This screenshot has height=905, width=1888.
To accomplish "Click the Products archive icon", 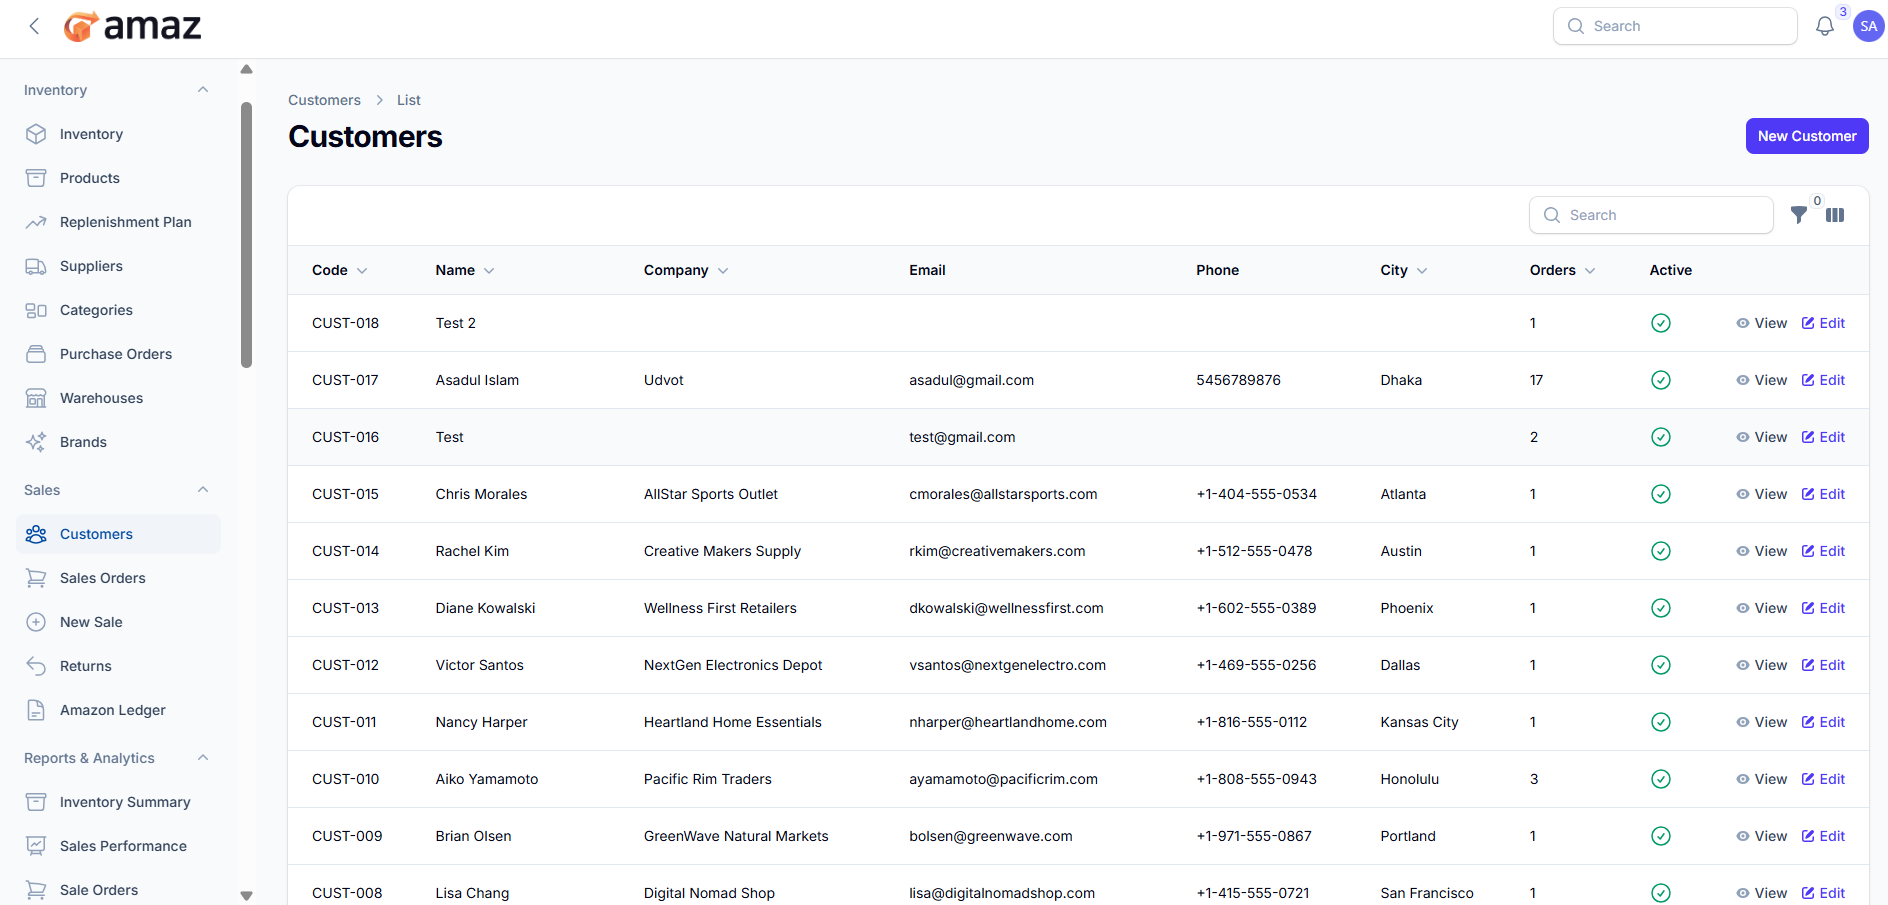I will tap(36, 178).
